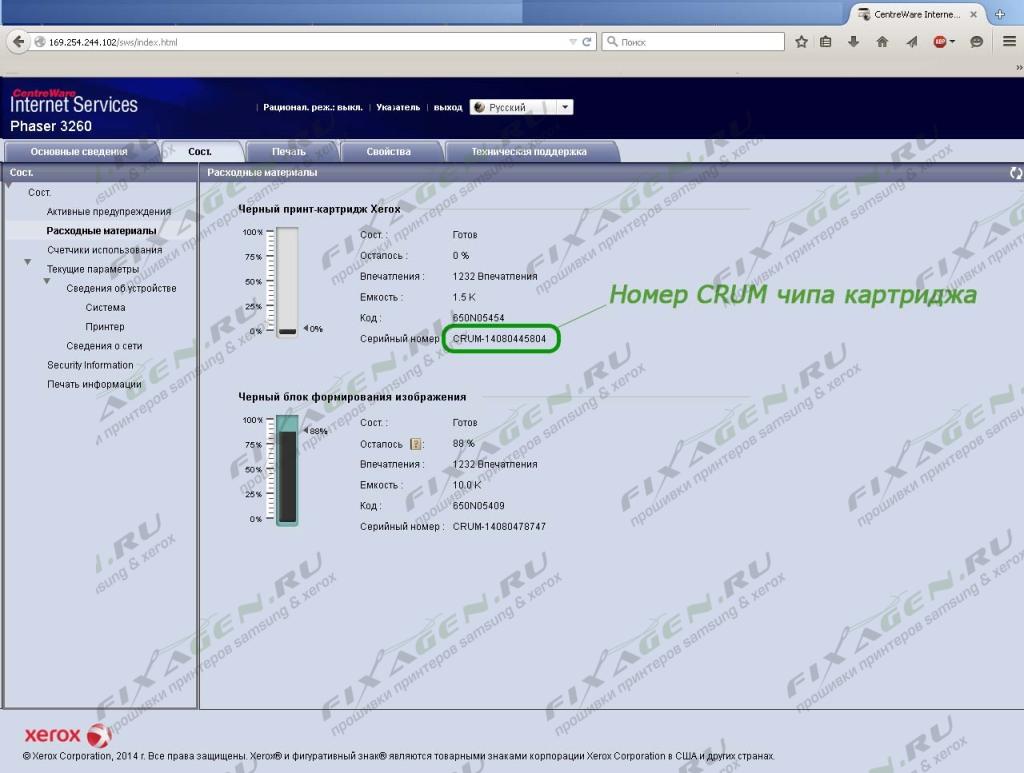Select Счетчики использования in sidebar

pyautogui.click(x=104, y=250)
